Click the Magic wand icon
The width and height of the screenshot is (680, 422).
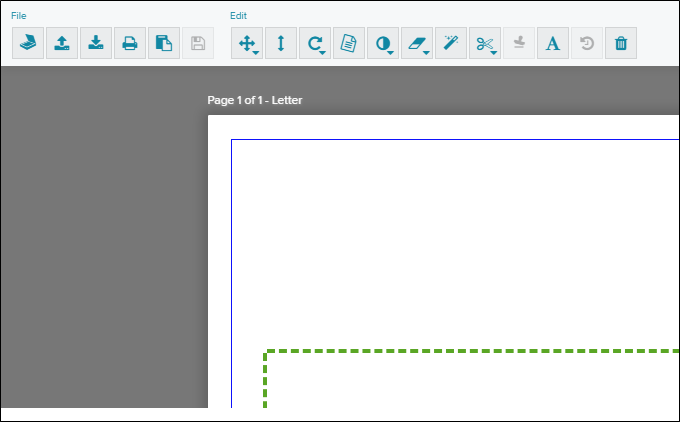451,43
